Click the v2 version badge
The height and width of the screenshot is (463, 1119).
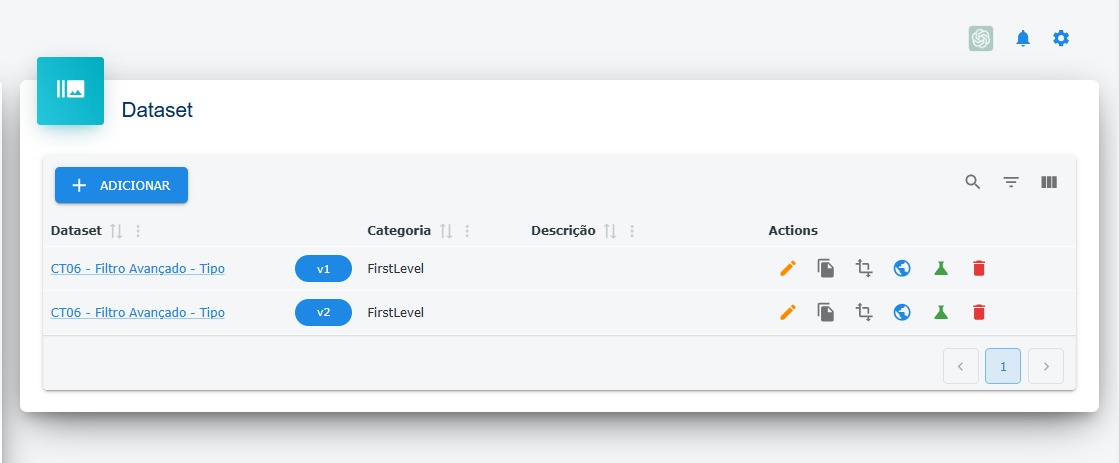click(x=323, y=312)
